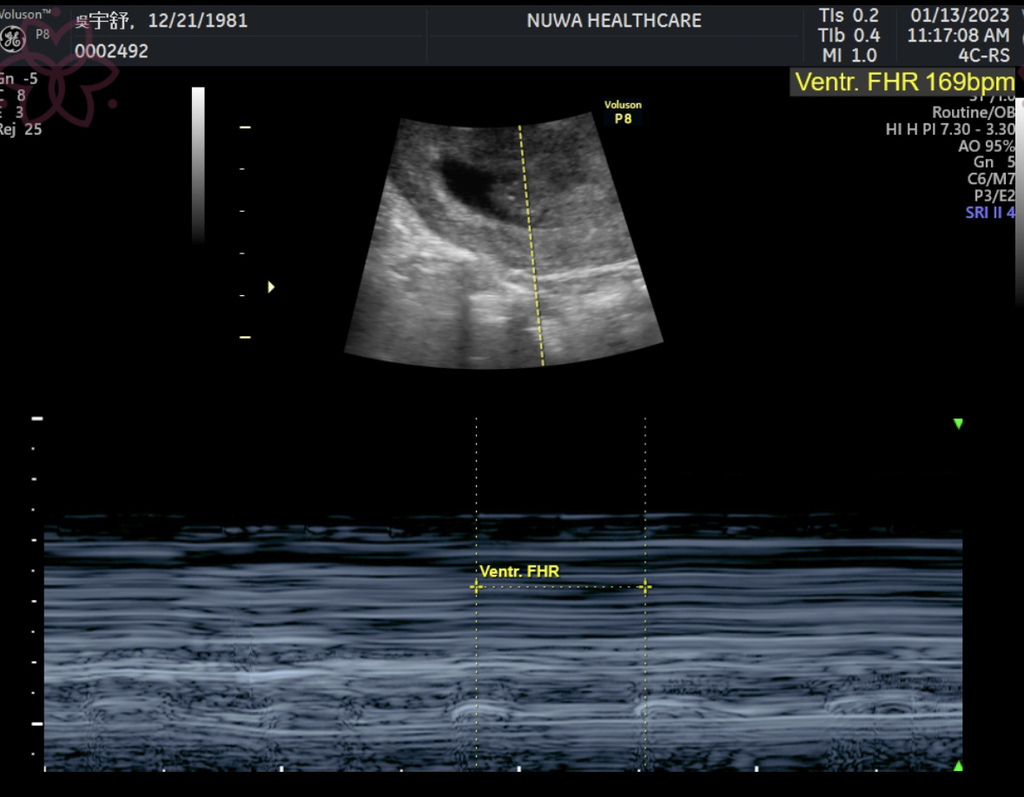Click the green down triangle marker
This screenshot has width=1024, height=797.
[x=958, y=423]
